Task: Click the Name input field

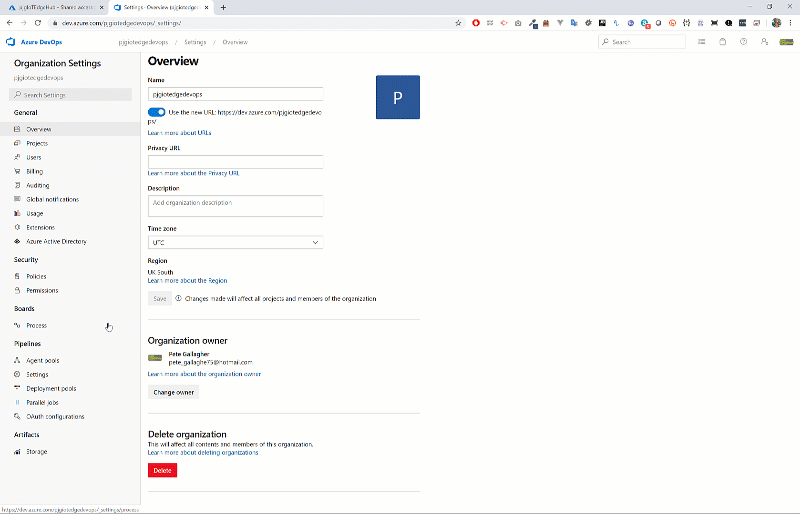Action: point(235,94)
